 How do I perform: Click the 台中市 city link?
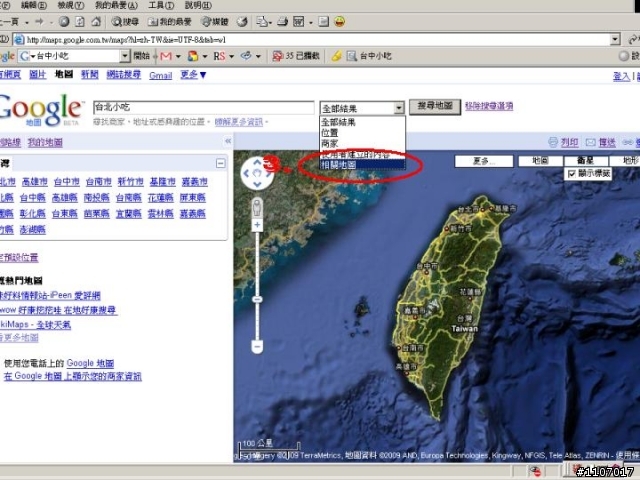point(67,182)
